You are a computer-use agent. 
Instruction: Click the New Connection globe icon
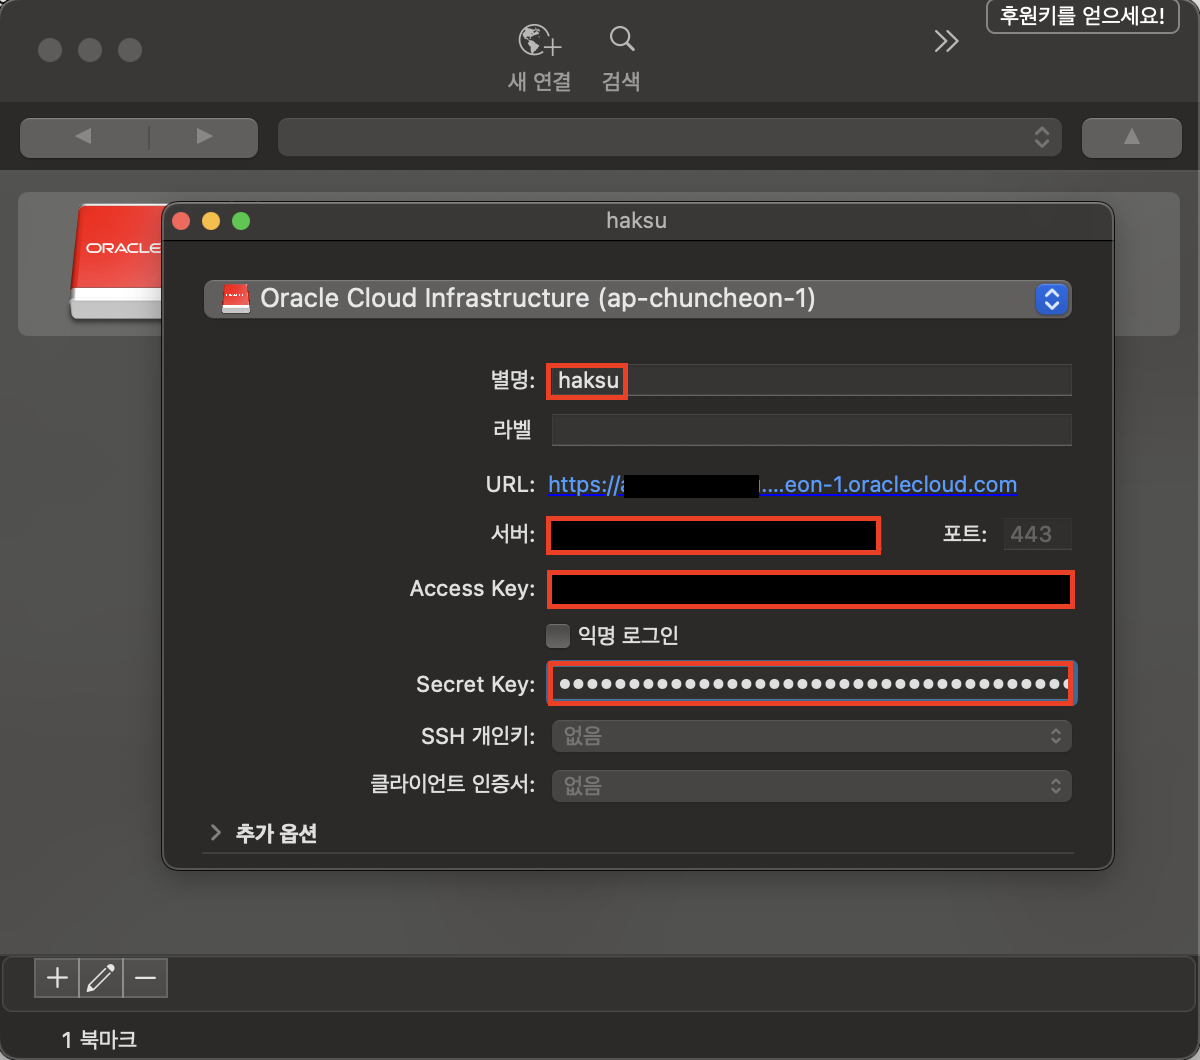539,41
